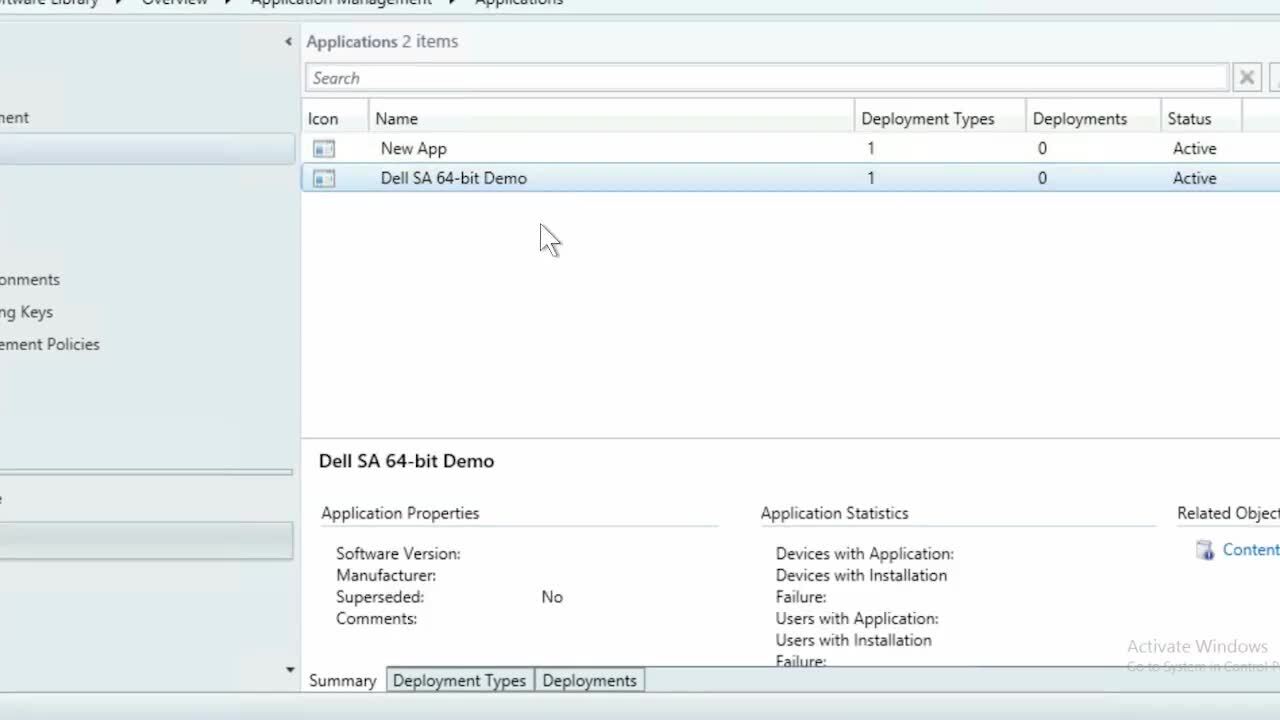Clear the search with the X button
Image resolution: width=1280 pixels, height=720 pixels.
1247,78
